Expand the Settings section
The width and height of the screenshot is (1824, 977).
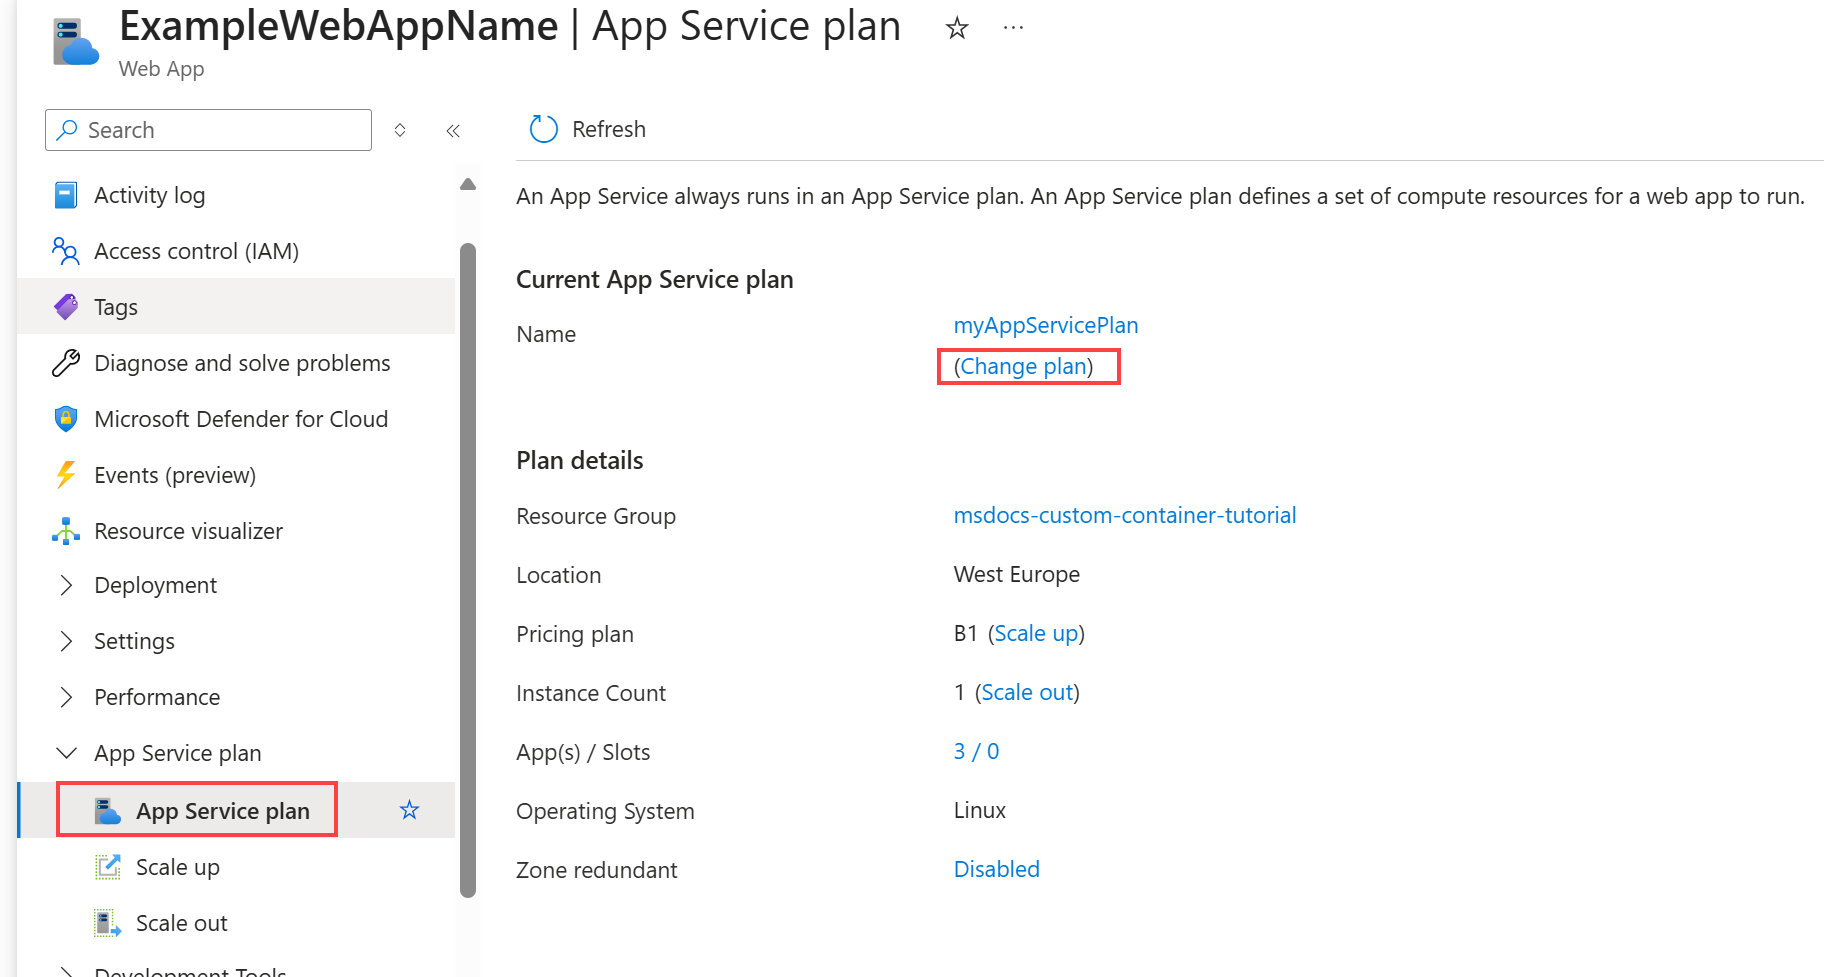tap(65, 640)
